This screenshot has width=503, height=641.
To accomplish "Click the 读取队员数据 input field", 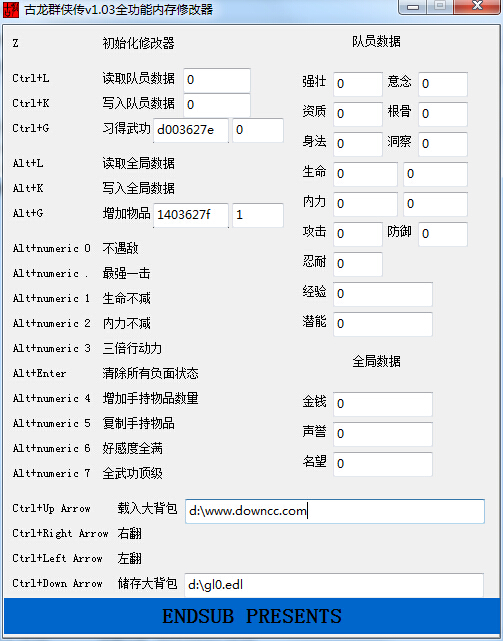I will pos(217,80).
